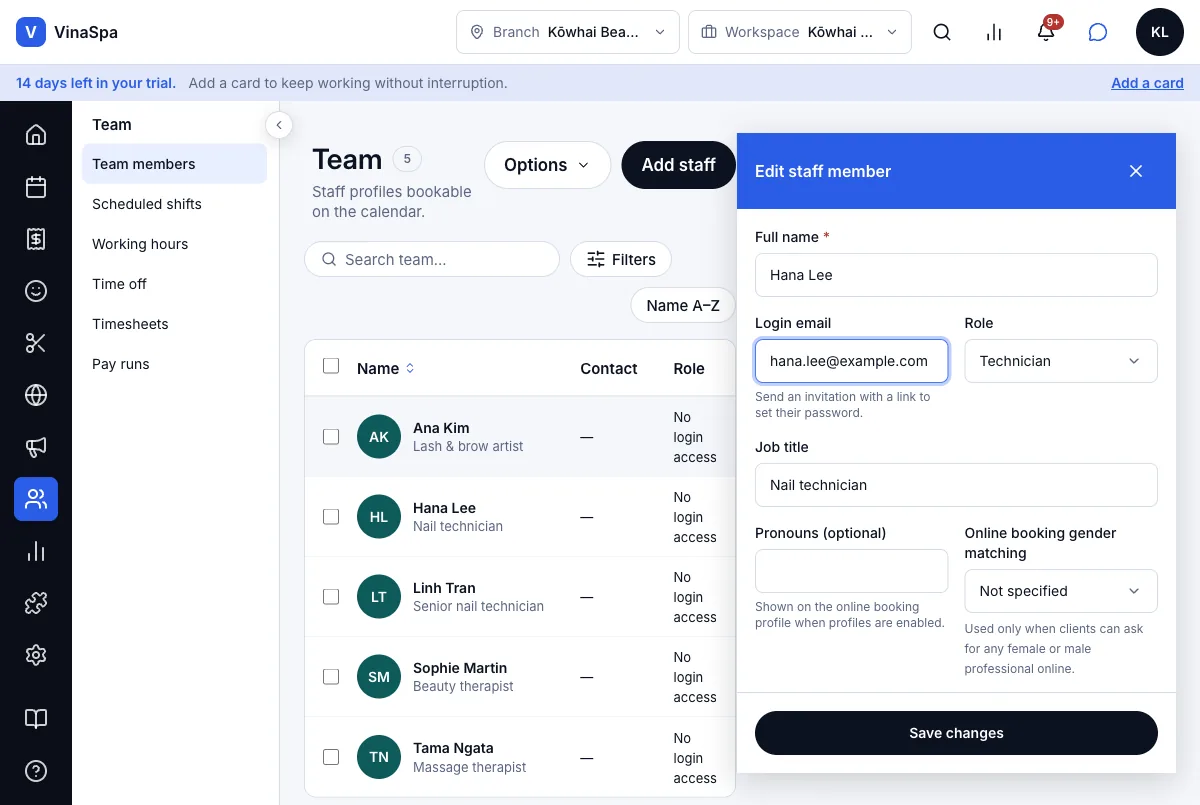This screenshot has height=805, width=1200.
Task: Click Ana Kim's AK avatar
Action: coord(379,437)
